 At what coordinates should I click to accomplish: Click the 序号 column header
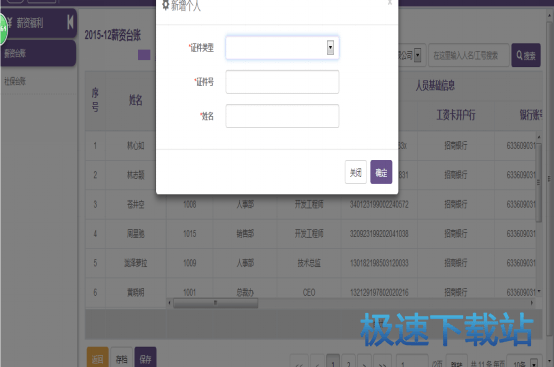95,100
